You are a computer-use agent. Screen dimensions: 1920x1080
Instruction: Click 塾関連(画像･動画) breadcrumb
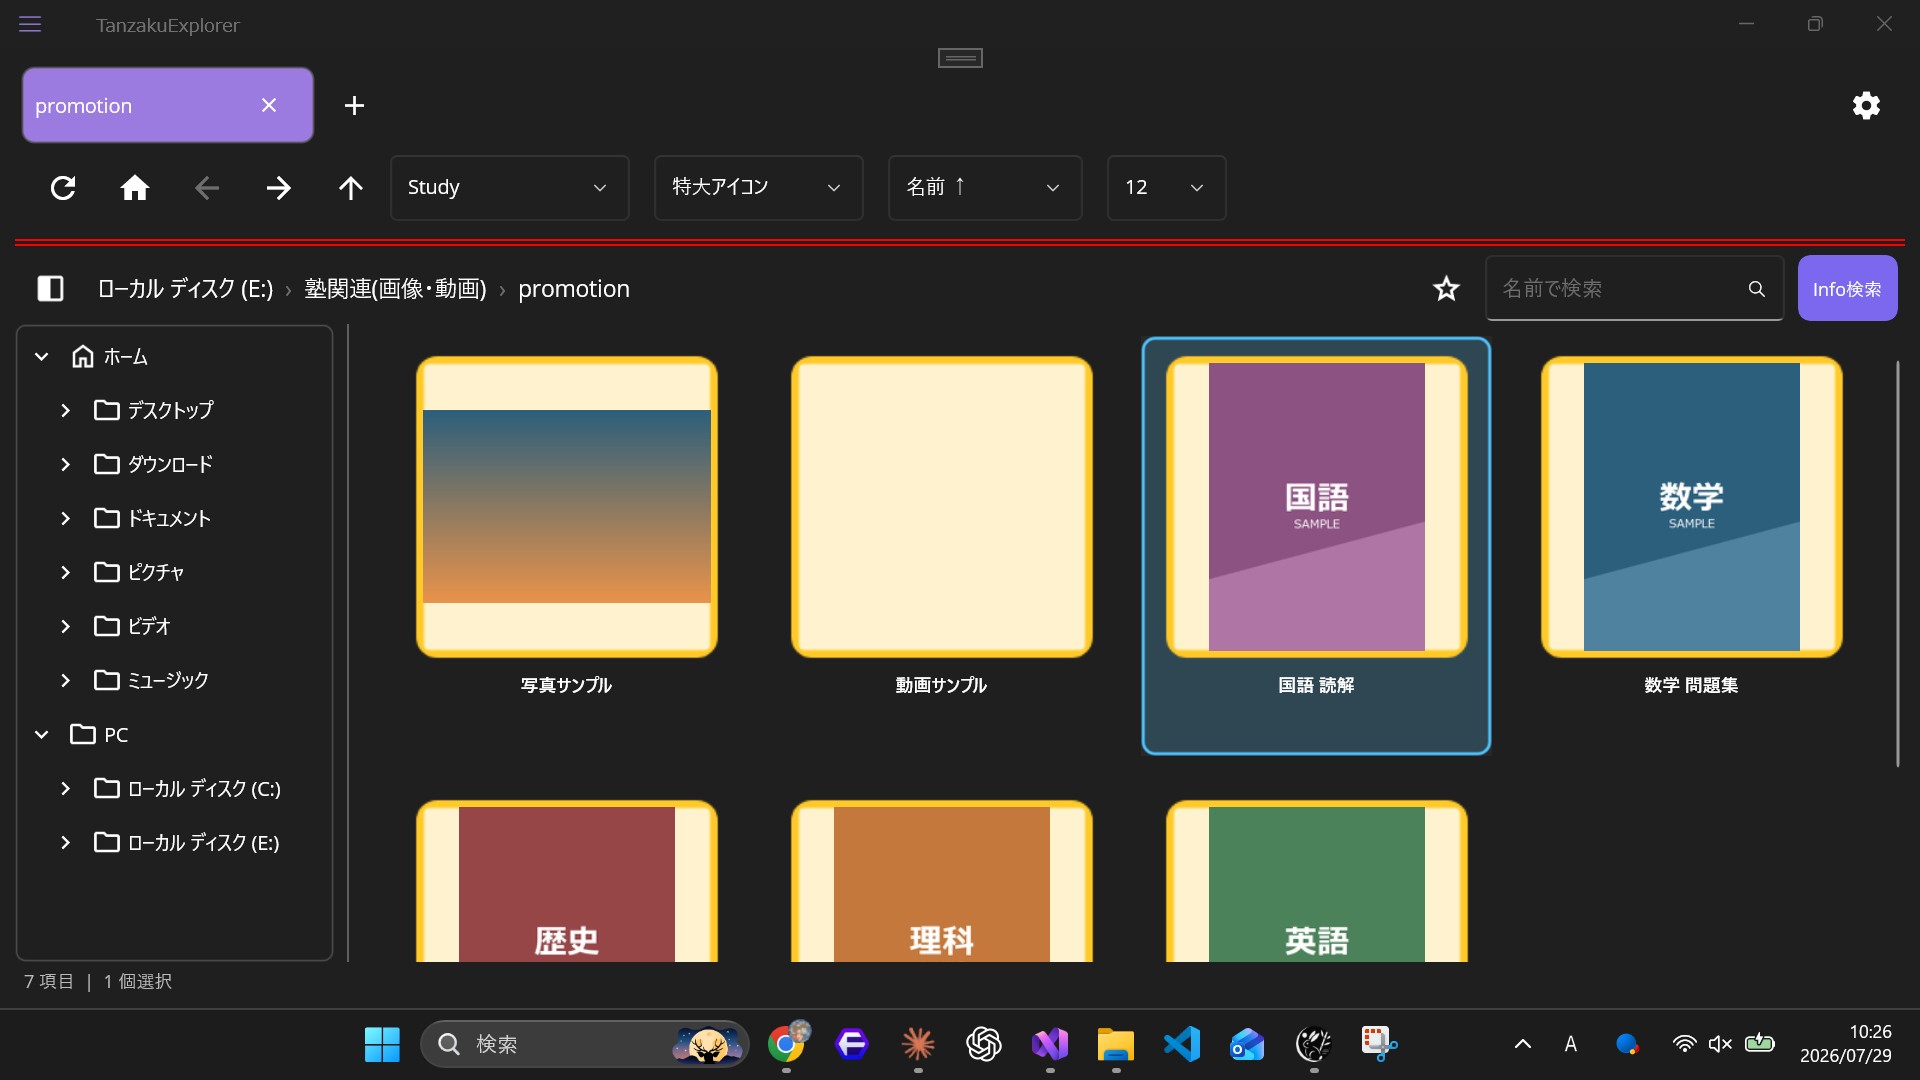coord(395,288)
